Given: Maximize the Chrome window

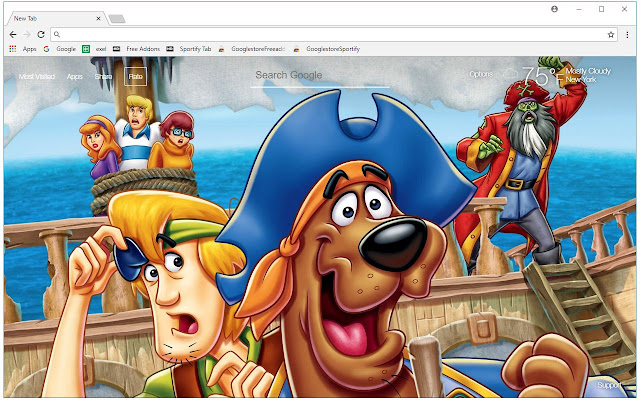Looking at the screenshot, I should point(601,9).
